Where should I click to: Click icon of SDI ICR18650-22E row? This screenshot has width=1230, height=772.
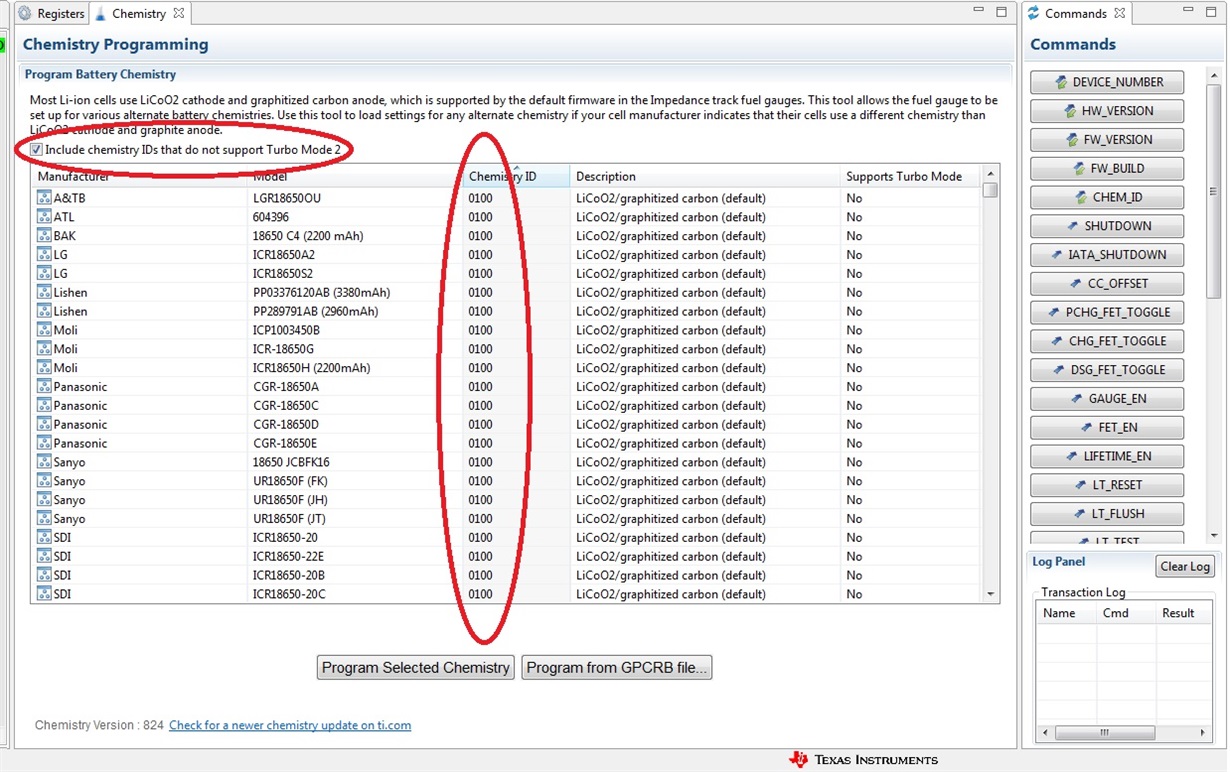[x=44, y=556]
